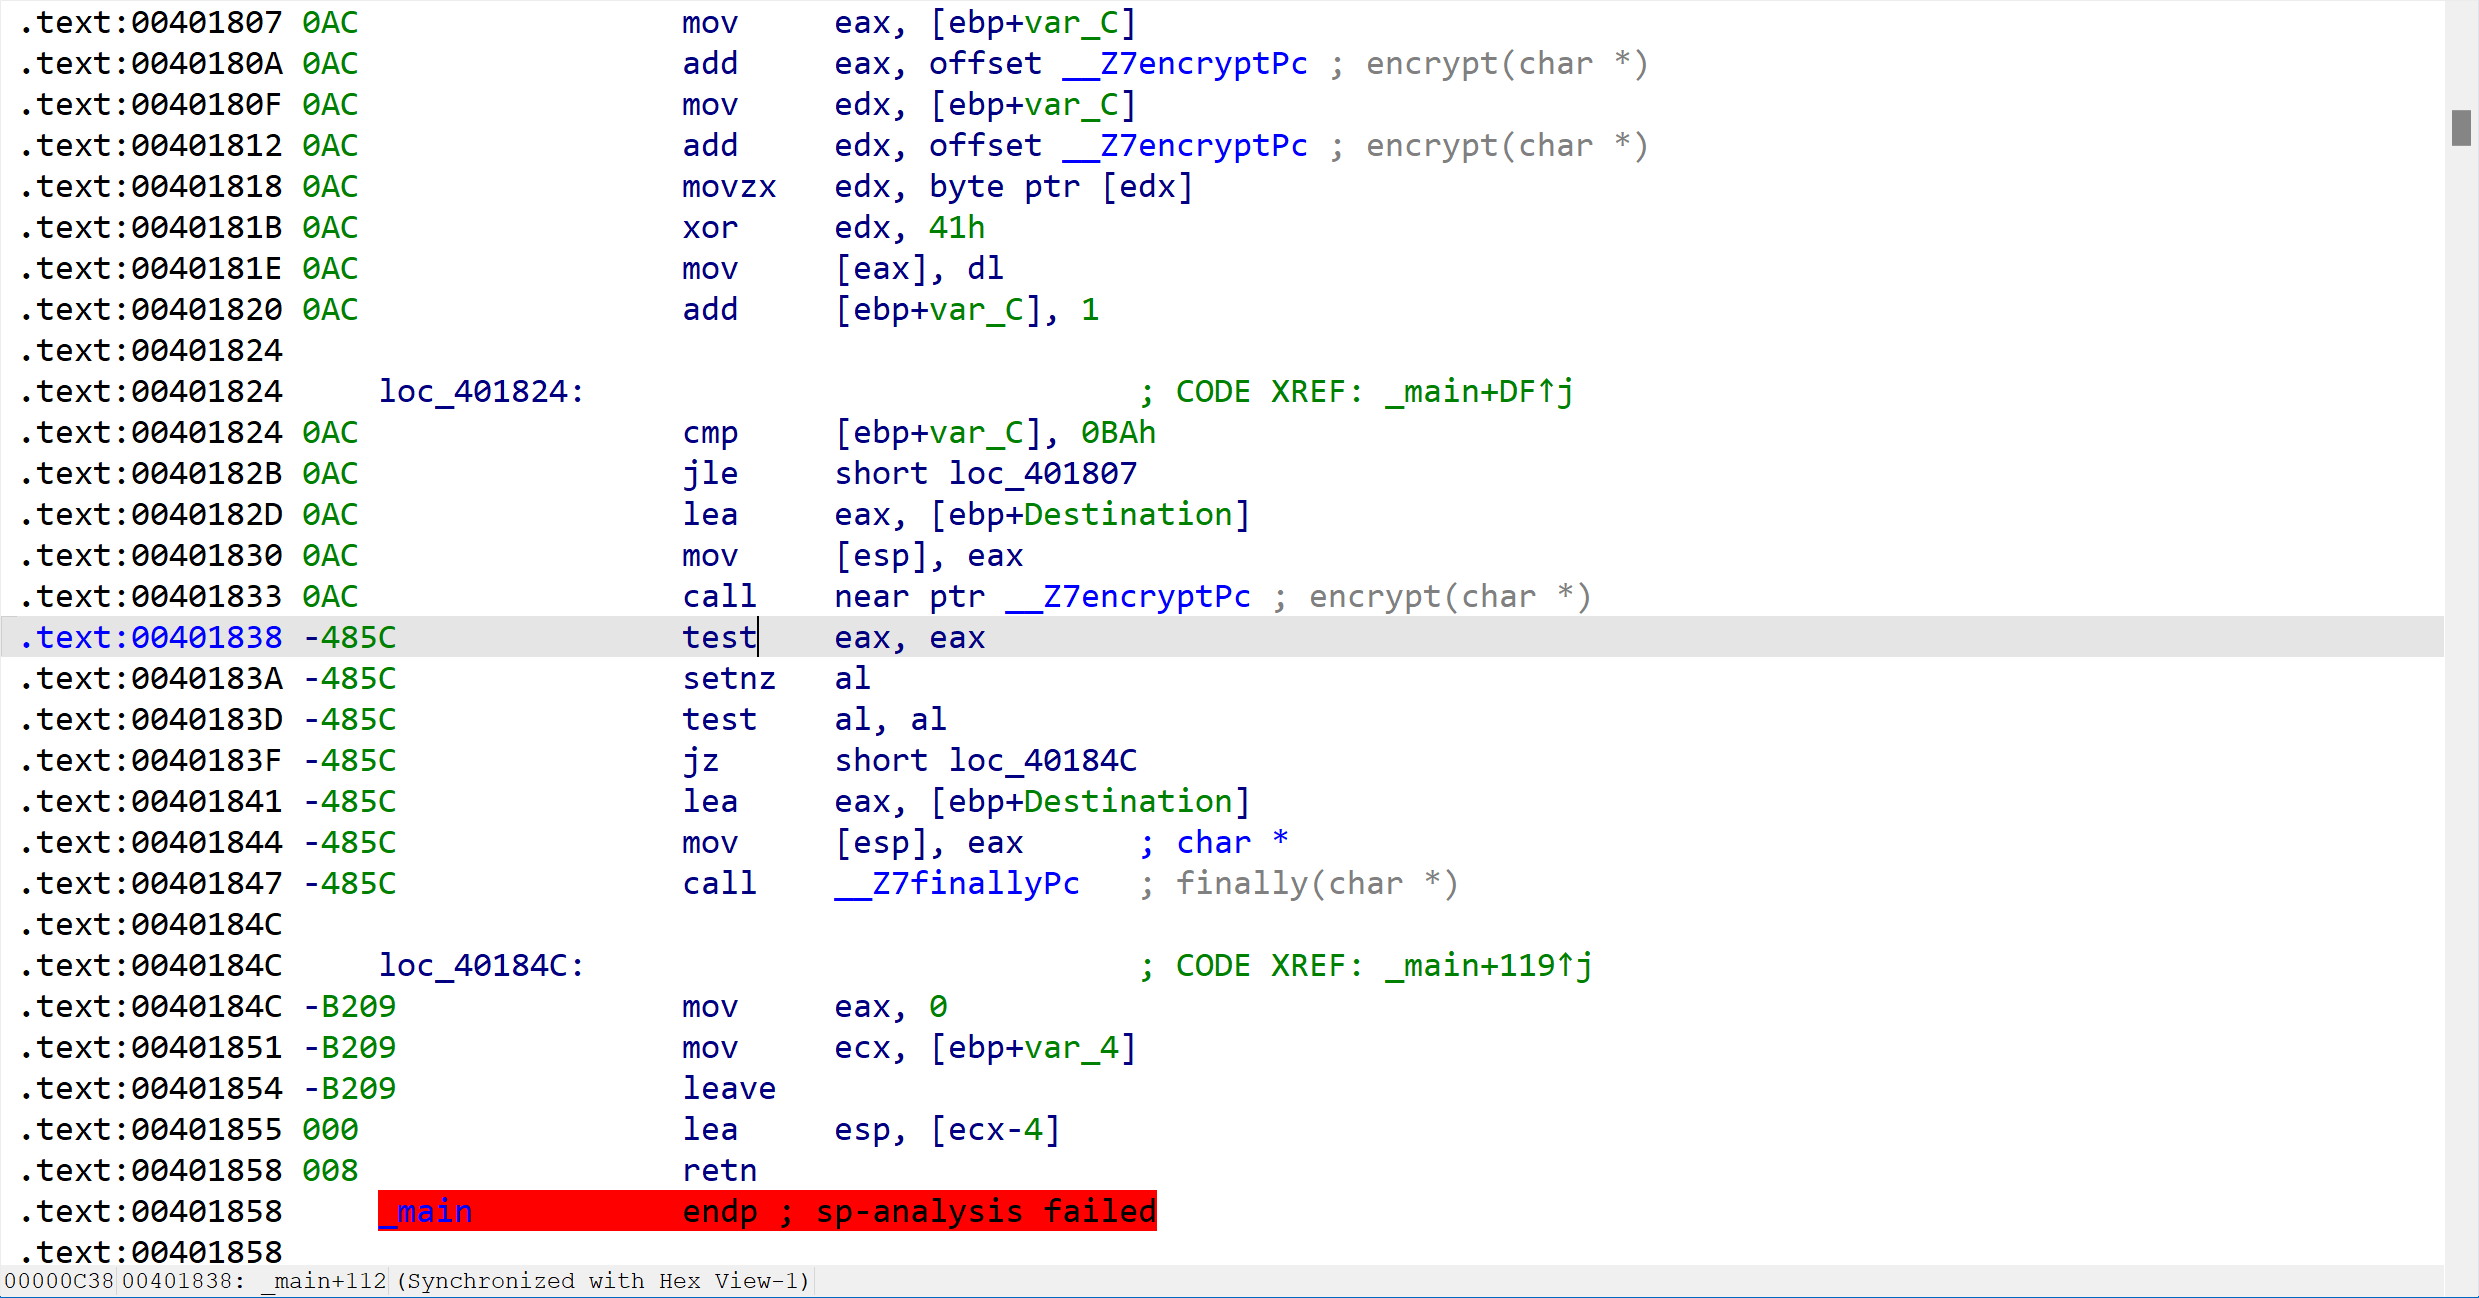Viewport: 2479px width, 1298px height.
Task: Click the status bar offset 00000C38
Action: pyautogui.click(x=58, y=1281)
